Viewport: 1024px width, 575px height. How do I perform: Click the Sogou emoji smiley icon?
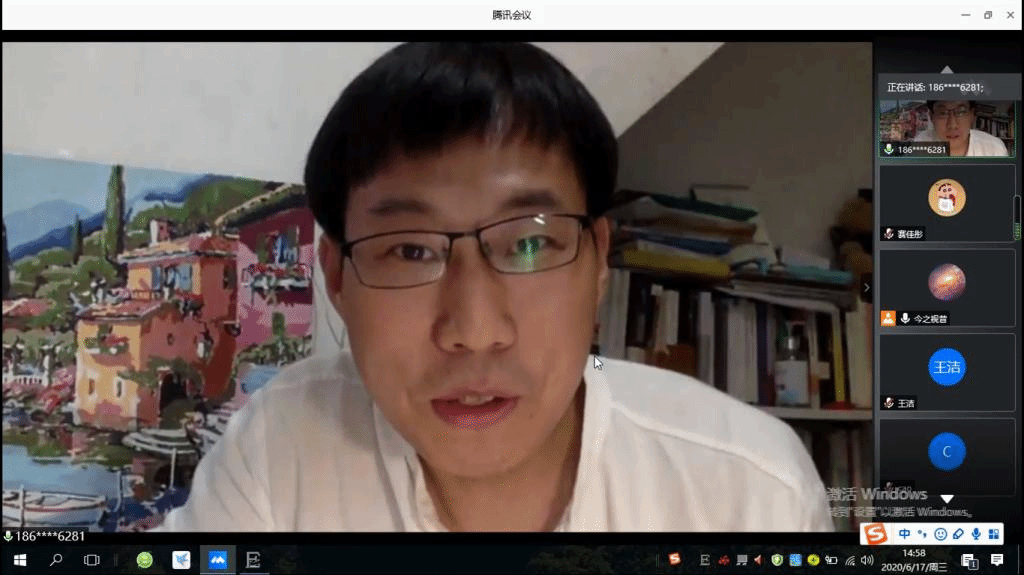[940, 534]
